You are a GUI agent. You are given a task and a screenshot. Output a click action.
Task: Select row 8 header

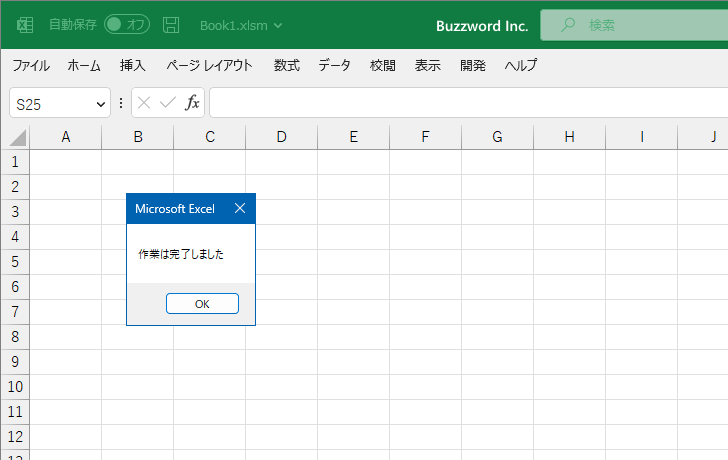coord(15,337)
